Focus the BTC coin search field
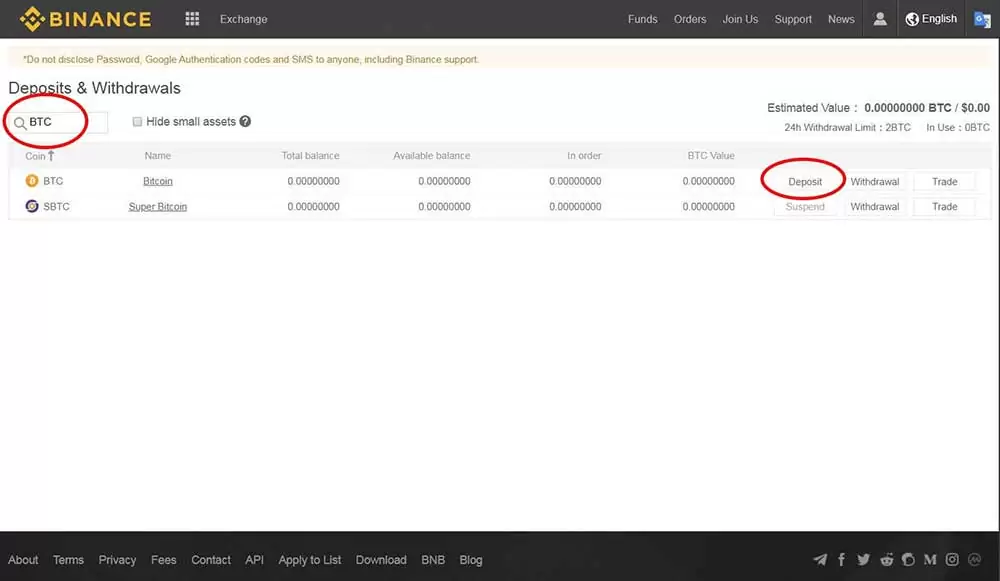The width and height of the screenshot is (1000, 581). [x=59, y=122]
